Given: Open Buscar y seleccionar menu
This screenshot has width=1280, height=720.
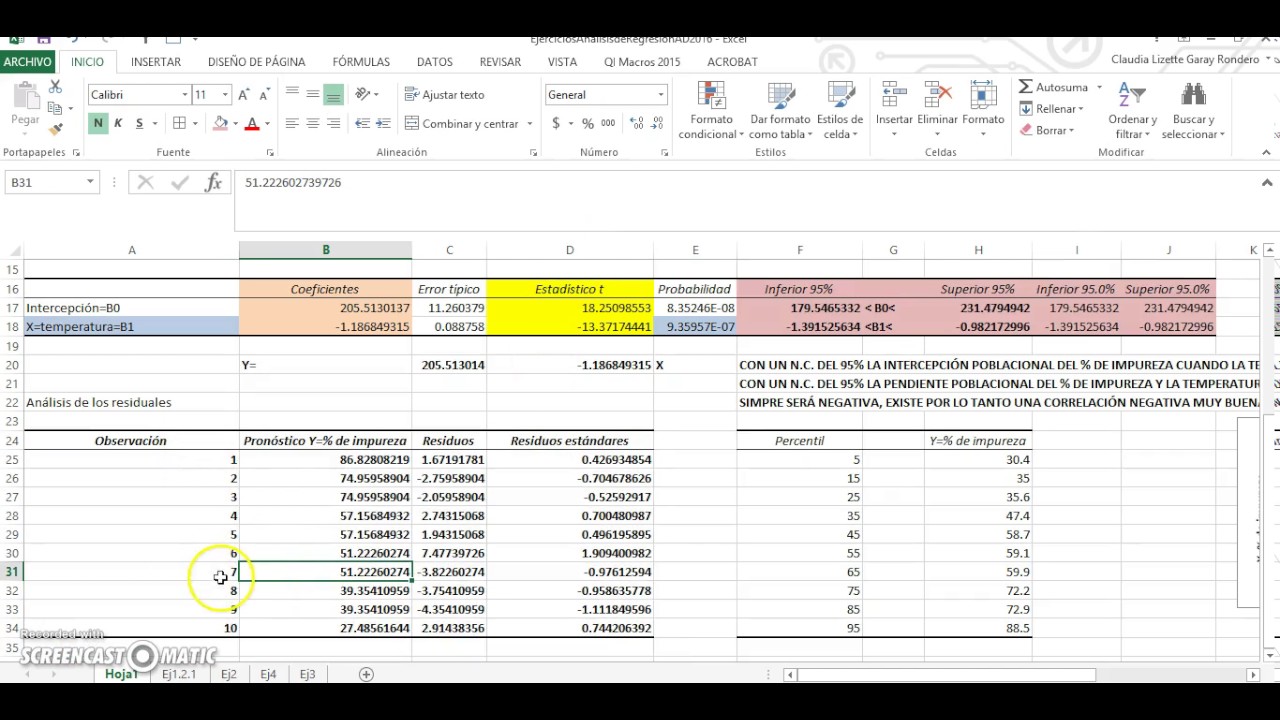Looking at the screenshot, I should pos(1192,111).
